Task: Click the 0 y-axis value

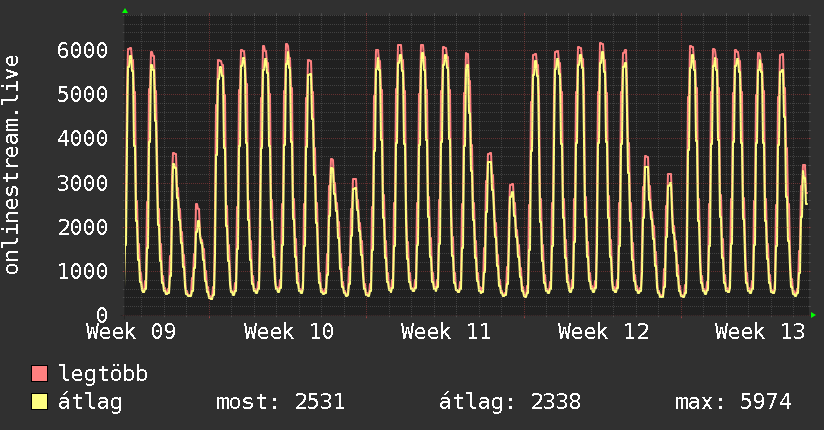Action: [102, 315]
